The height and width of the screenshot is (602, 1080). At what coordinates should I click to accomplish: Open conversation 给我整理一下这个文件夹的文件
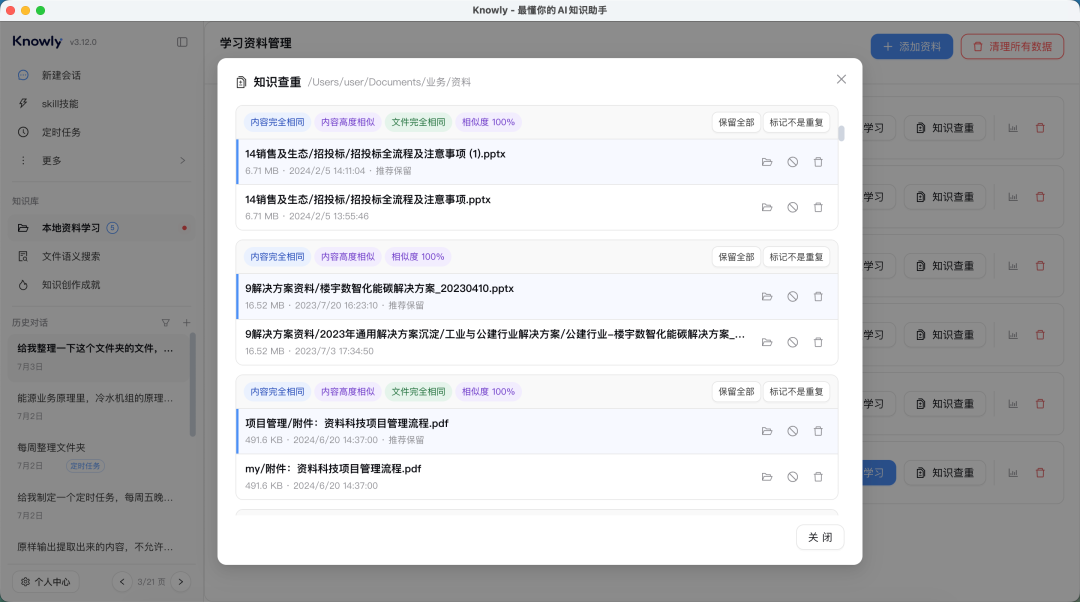pyautogui.click(x=99, y=357)
